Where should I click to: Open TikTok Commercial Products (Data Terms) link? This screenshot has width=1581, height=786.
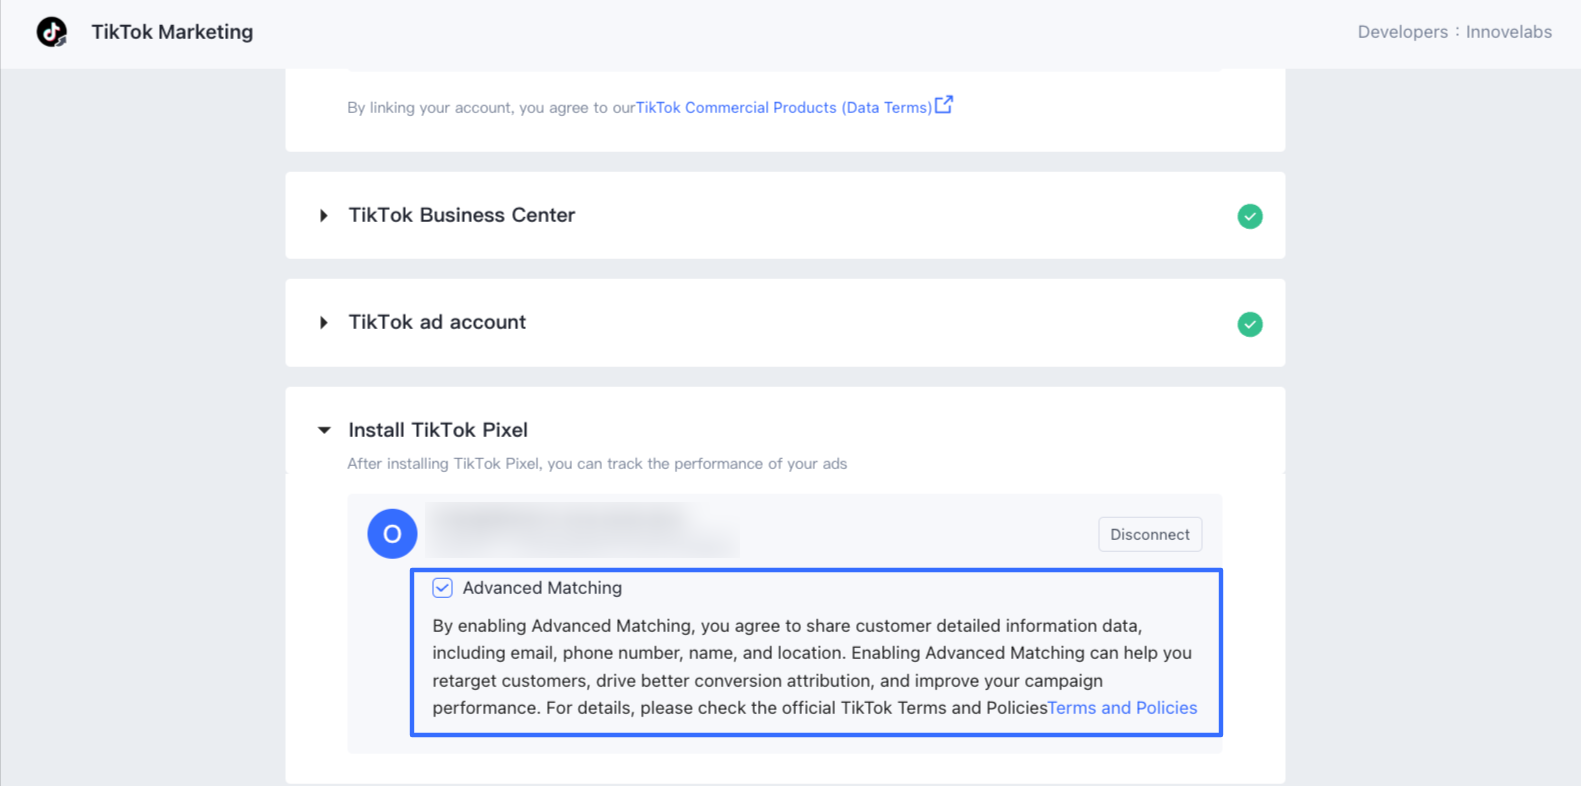coord(784,108)
